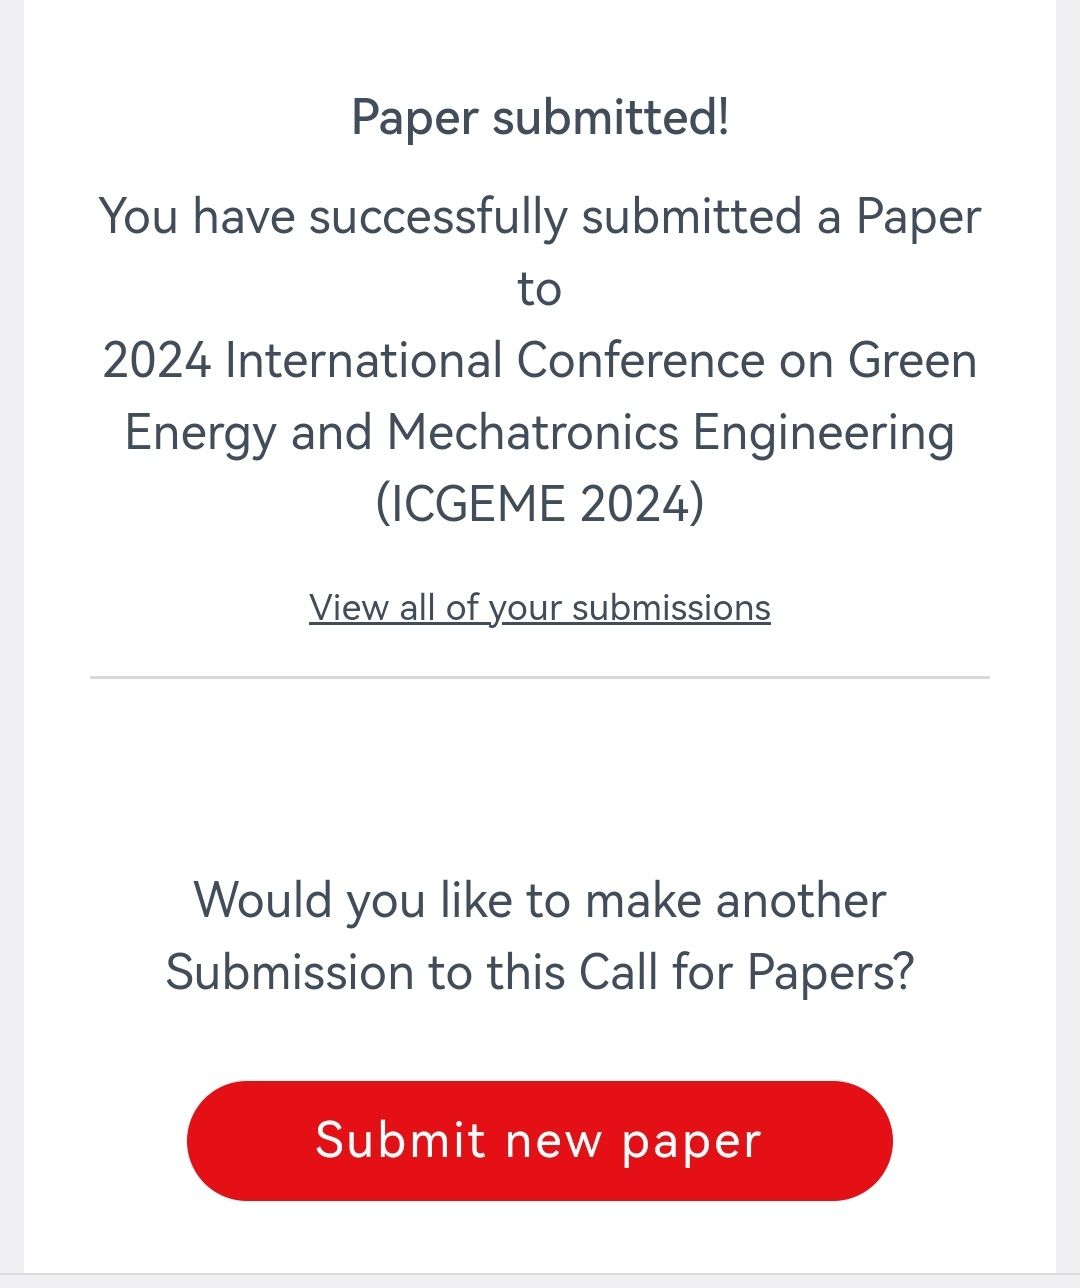
Task: Click the word "paper" on the red button
Action: click(x=692, y=1140)
